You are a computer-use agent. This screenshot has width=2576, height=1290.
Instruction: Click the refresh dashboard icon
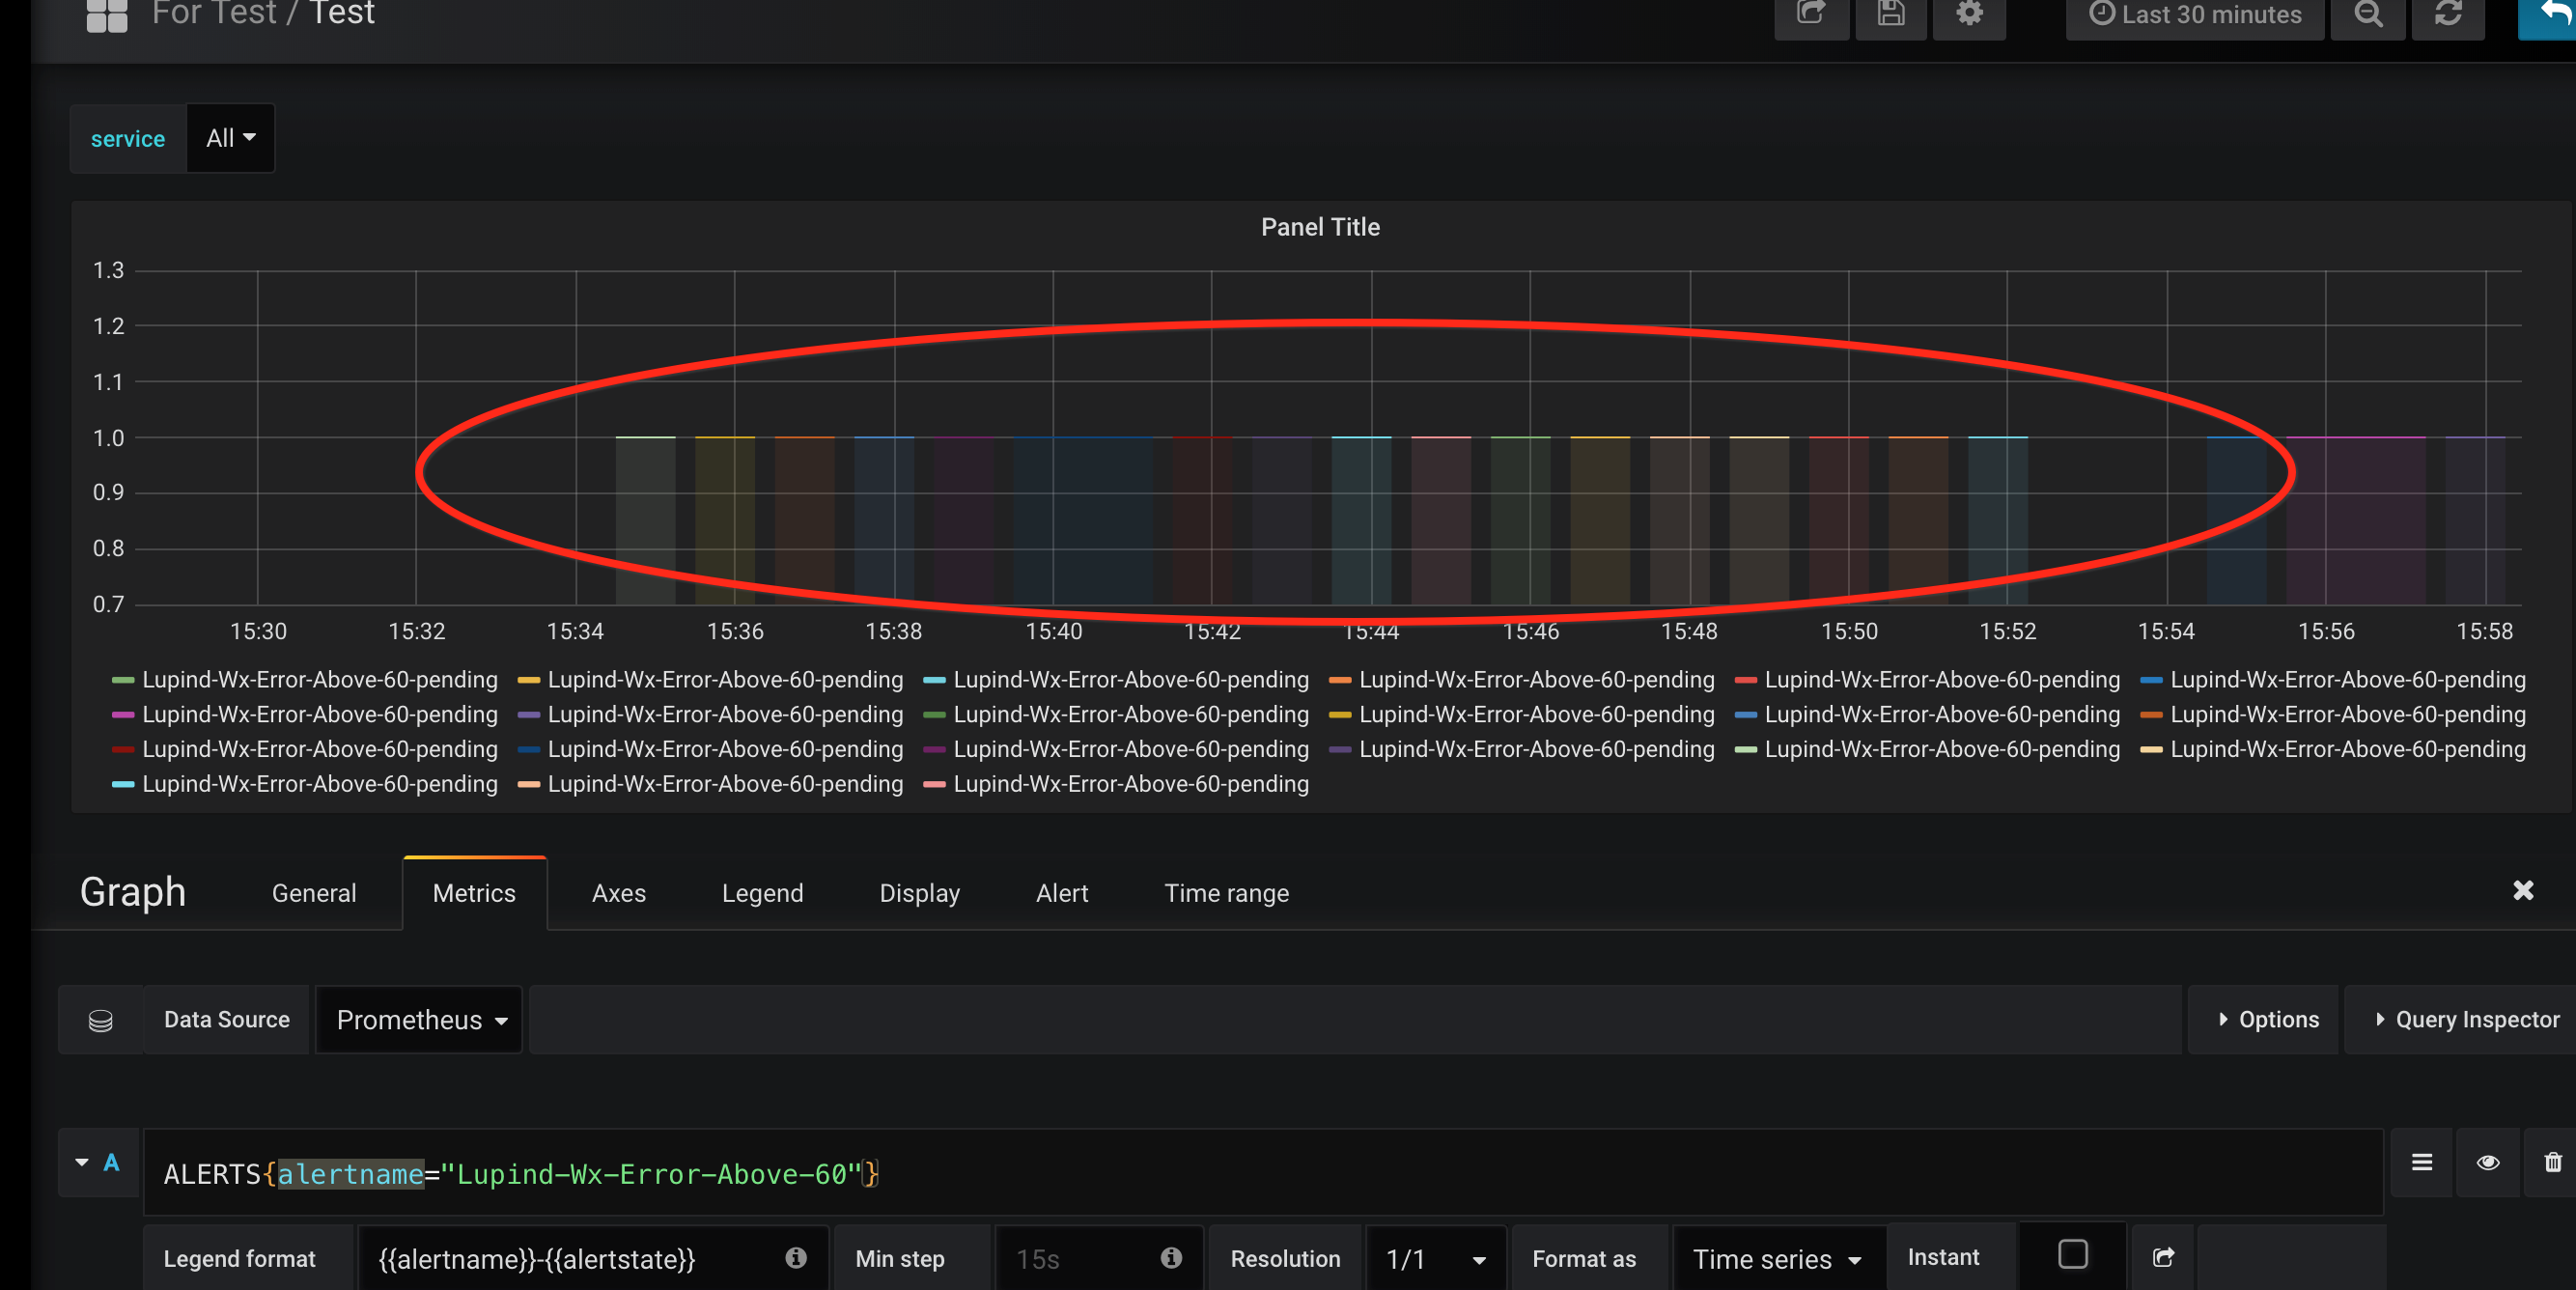(x=2447, y=14)
